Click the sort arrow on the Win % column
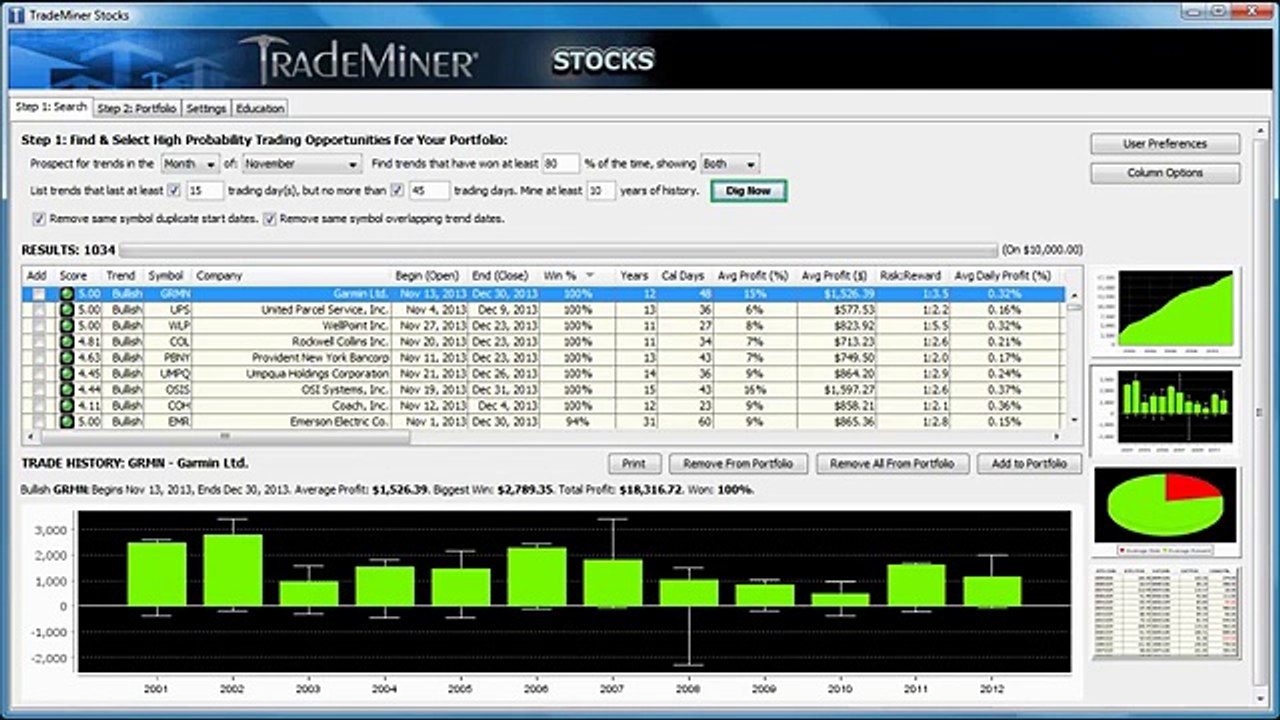Screen dimensions: 1280x720 coord(590,275)
